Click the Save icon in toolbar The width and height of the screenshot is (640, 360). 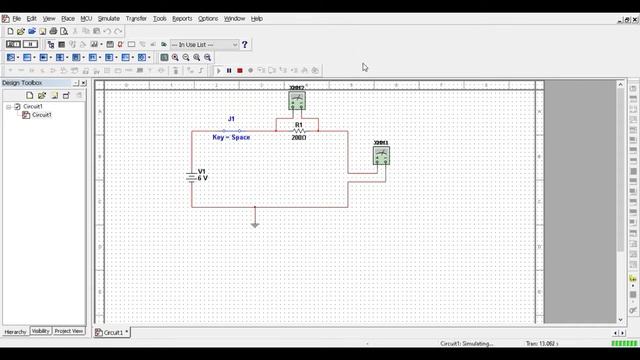coord(42,31)
